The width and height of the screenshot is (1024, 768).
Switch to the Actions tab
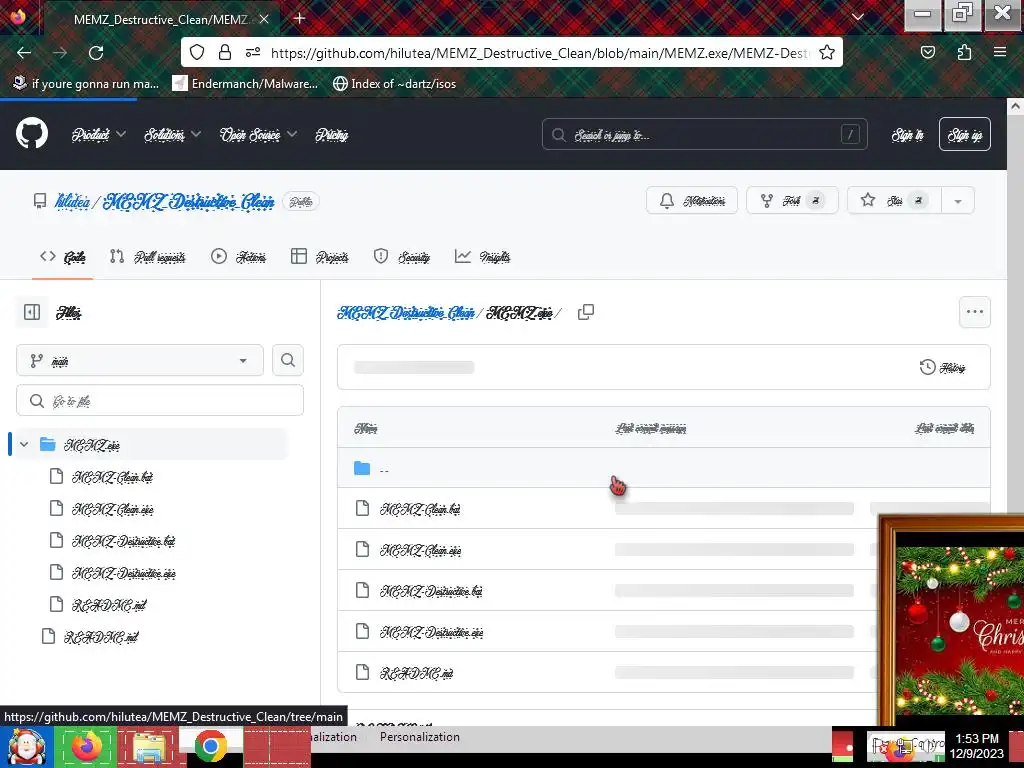pyautogui.click(x=238, y=257)
